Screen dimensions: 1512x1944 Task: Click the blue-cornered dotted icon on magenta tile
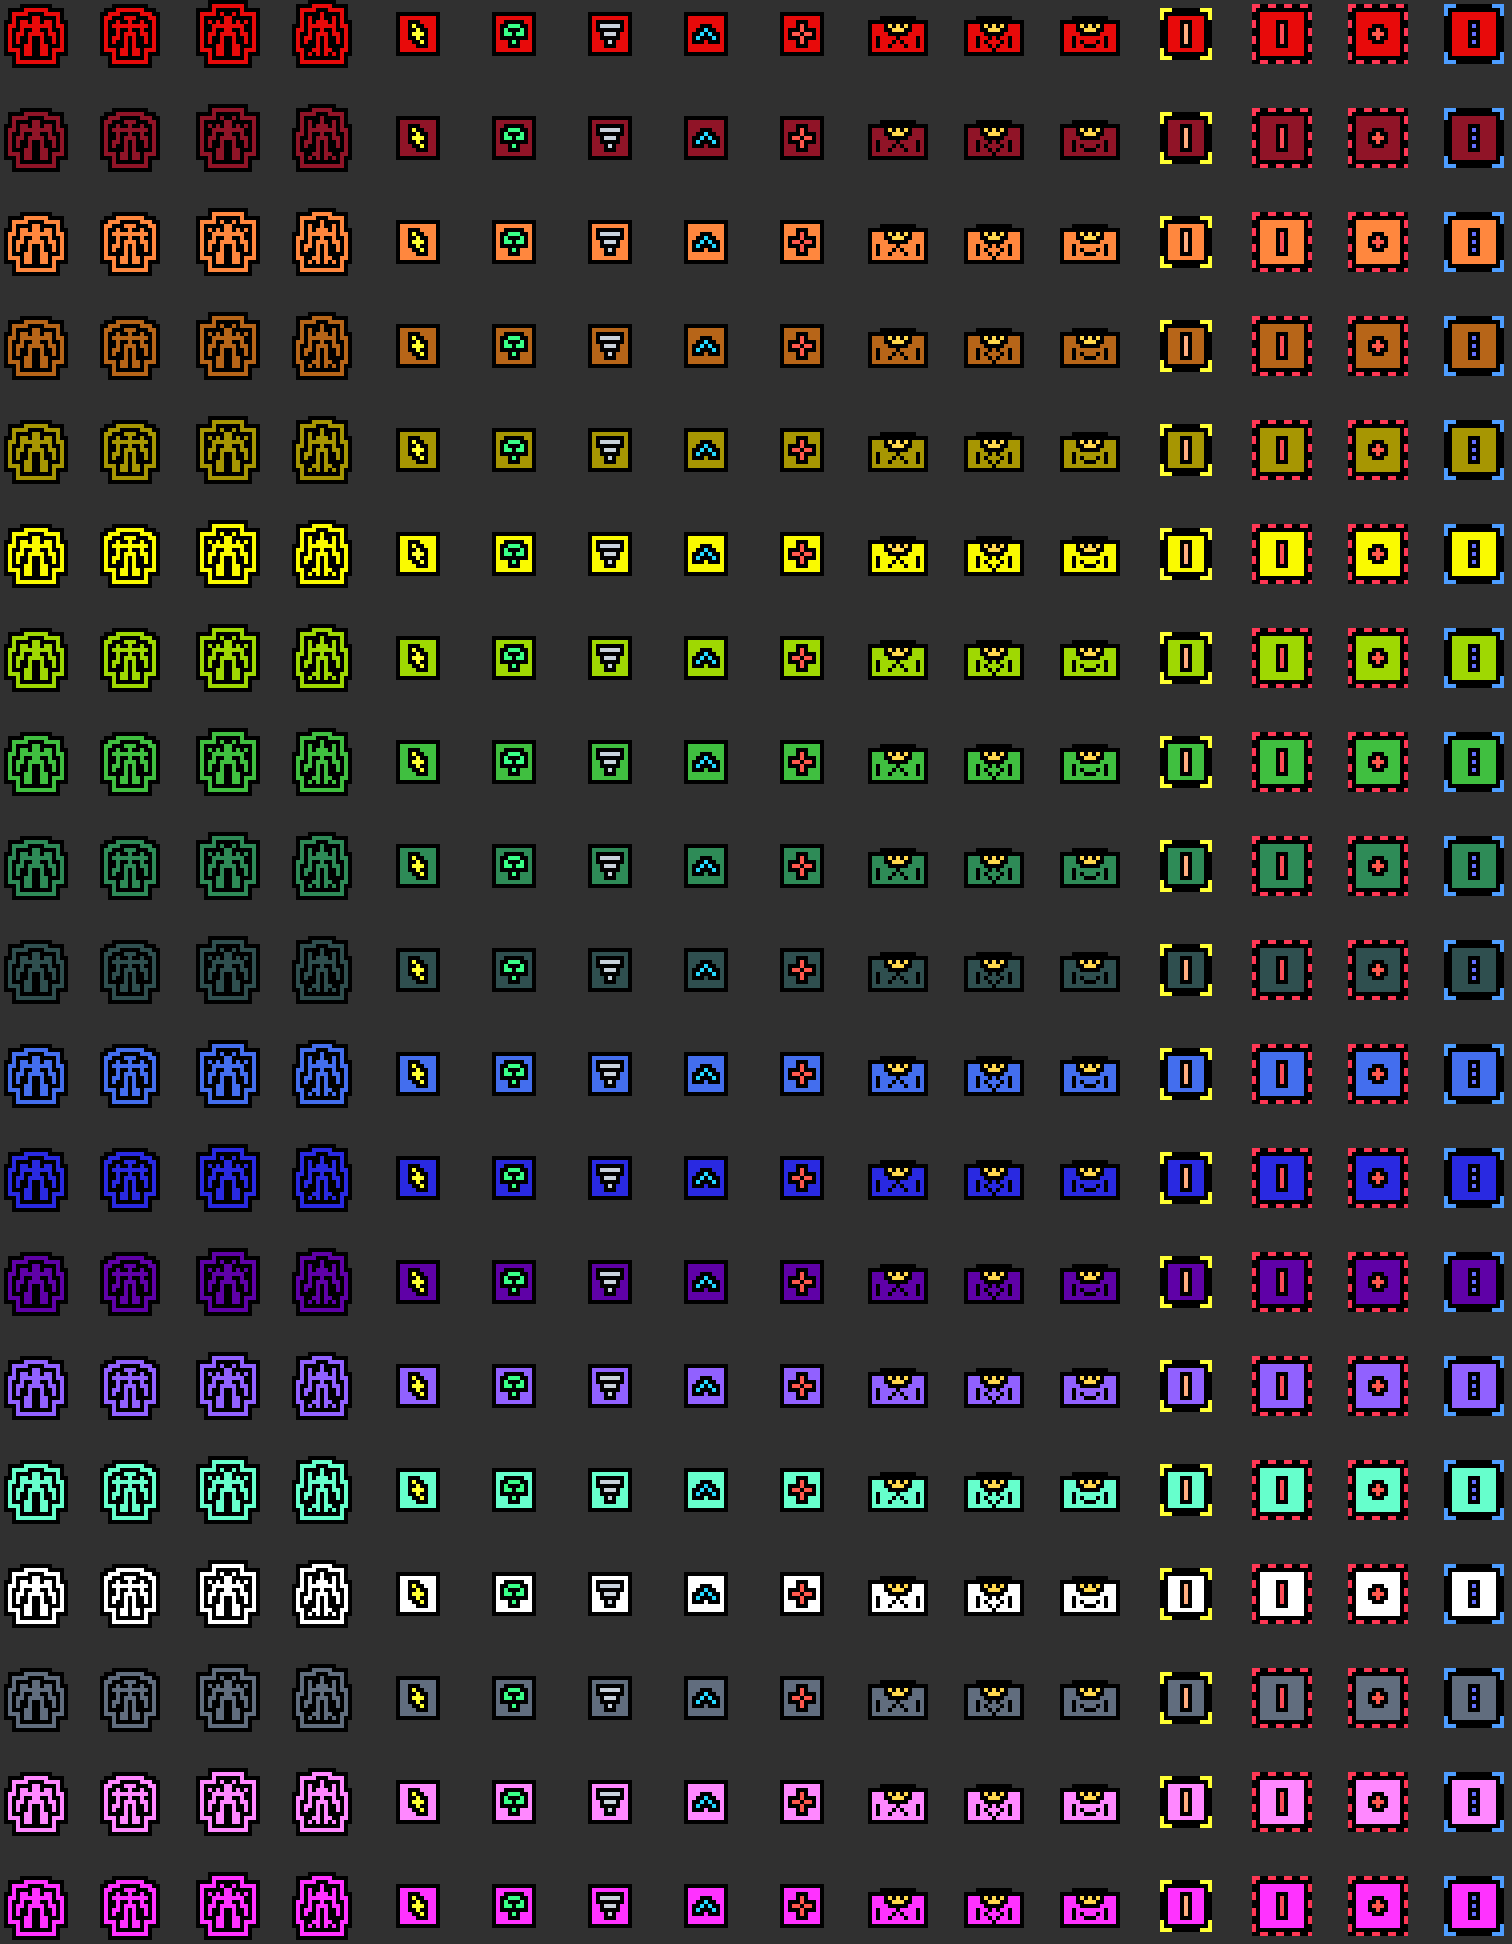(1474, 1907)
